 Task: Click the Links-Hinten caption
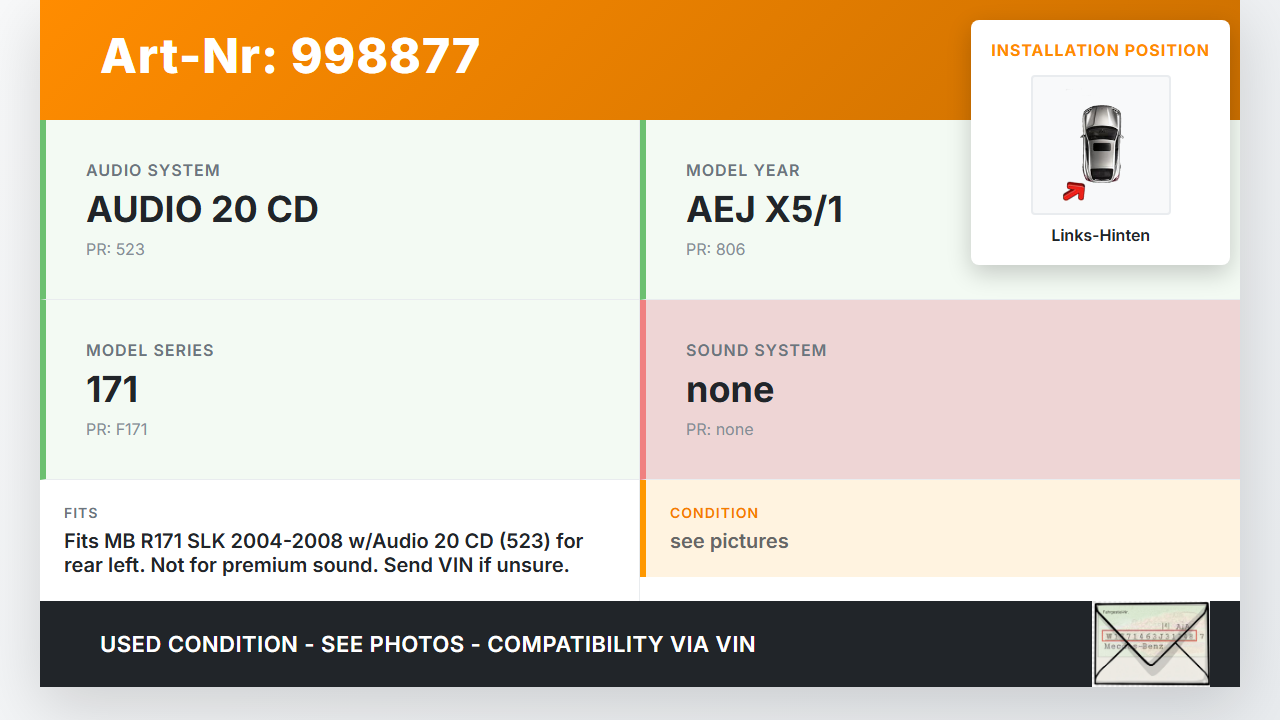click(x=1100, y=236)
